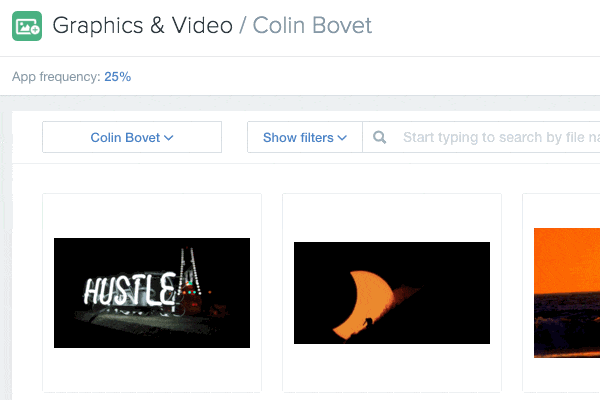Click the 25% app frequency value
Viewport: 600px width, 400px height.
pos(117,77)
